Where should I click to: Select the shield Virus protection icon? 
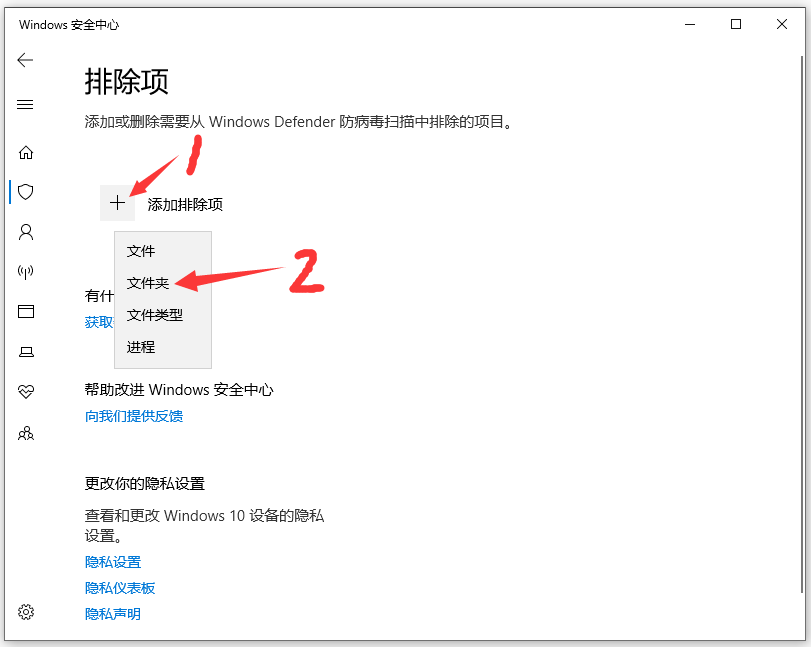tap(26, 191)
